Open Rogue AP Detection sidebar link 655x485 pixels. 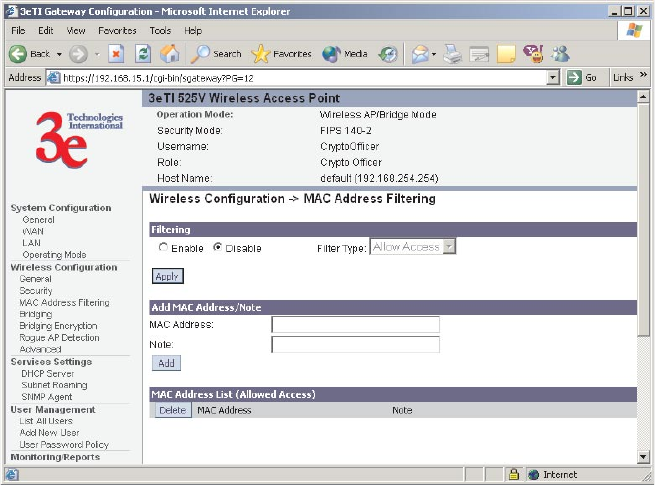[59, 338]
